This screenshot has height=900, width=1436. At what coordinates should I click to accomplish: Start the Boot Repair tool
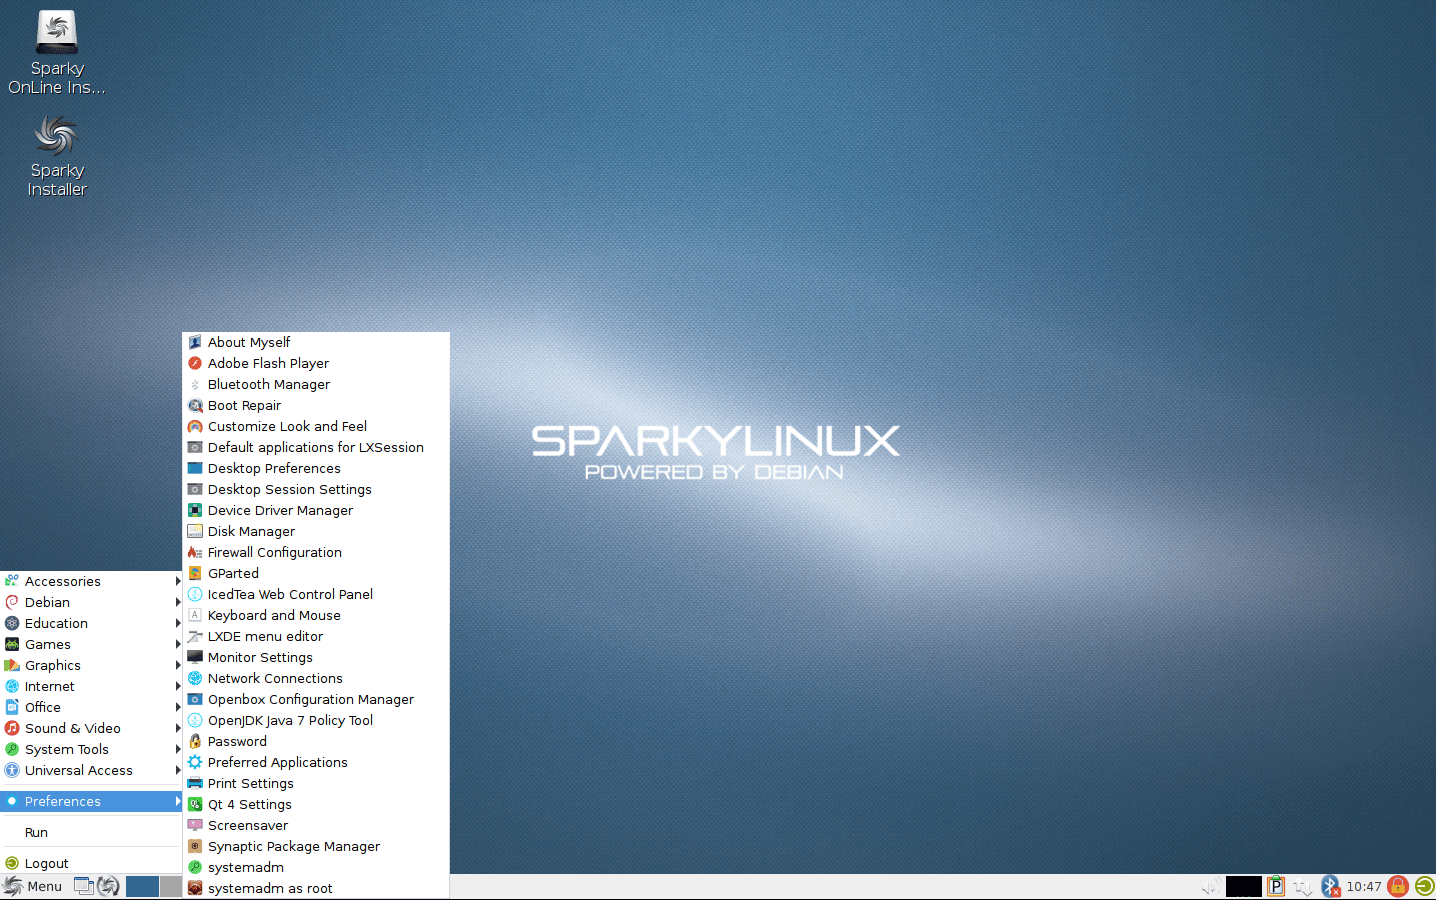tap(316, 405)
